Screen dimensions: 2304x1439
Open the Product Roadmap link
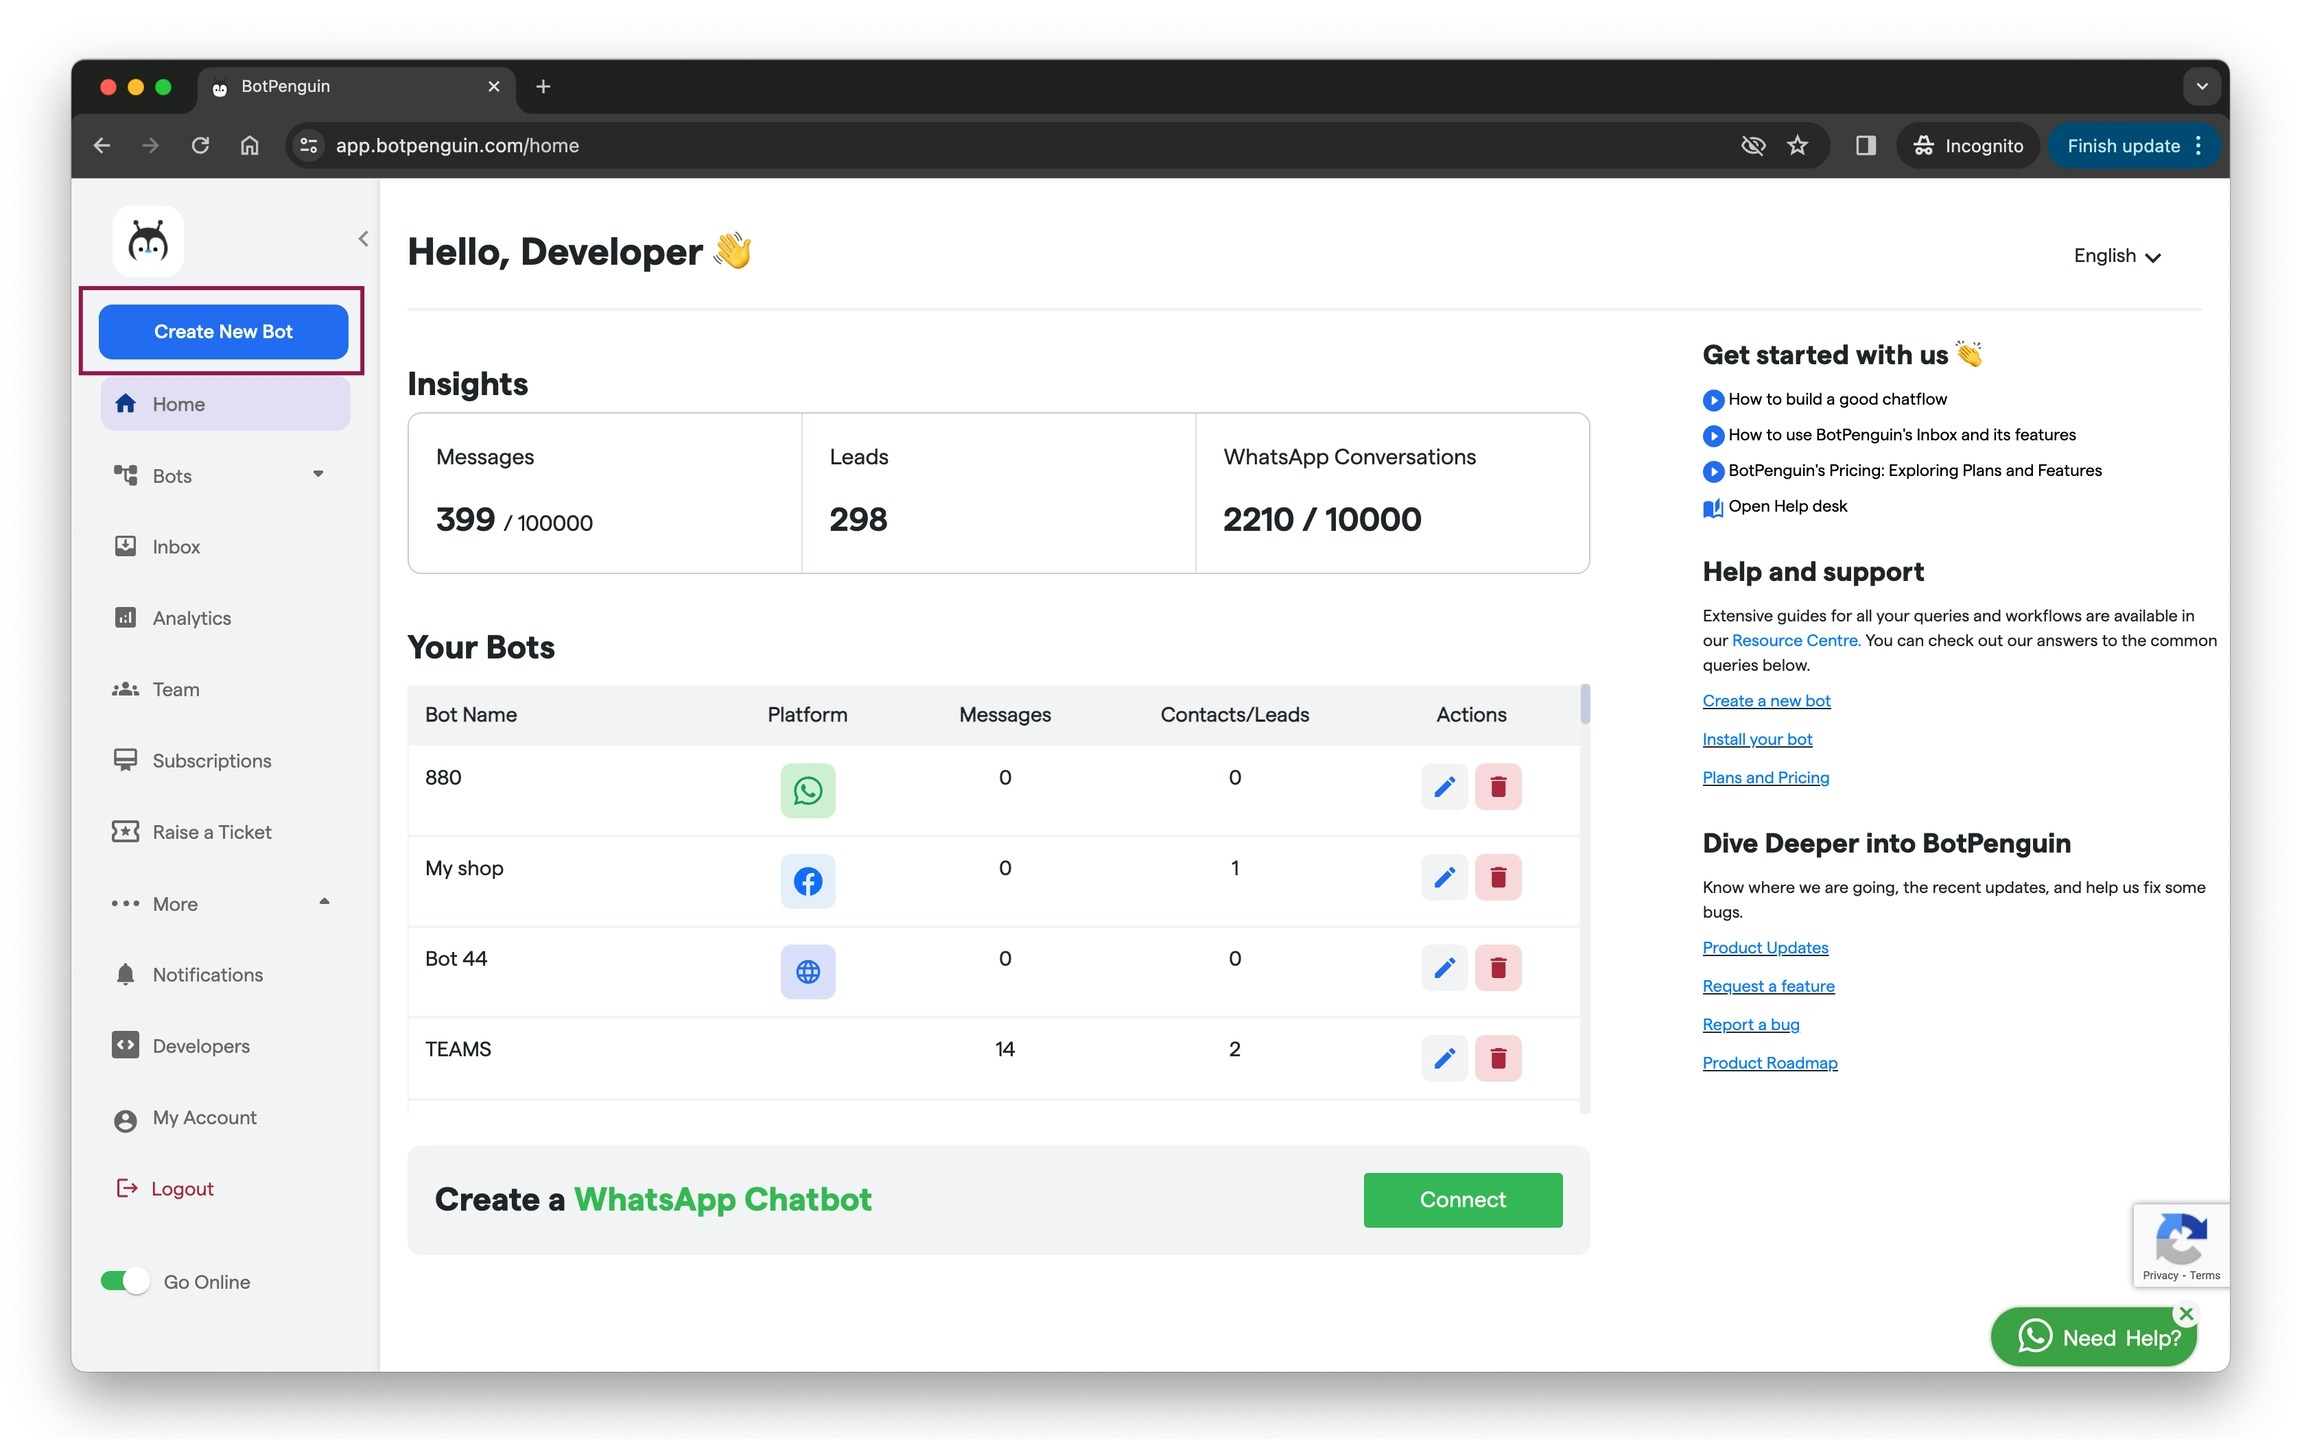1769,1063
